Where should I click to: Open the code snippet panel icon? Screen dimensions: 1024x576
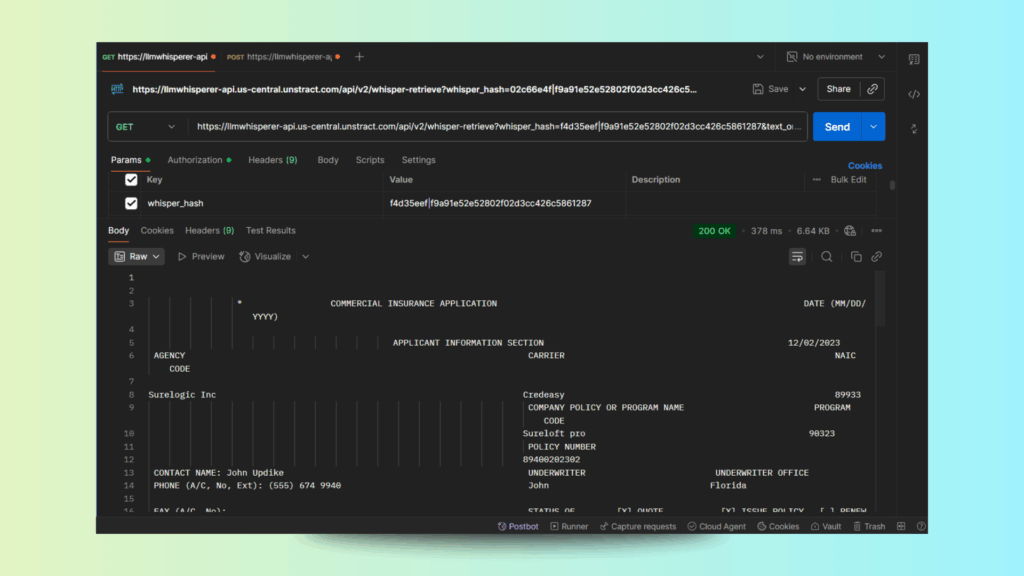pyautogui.click(x=913, y=94)
